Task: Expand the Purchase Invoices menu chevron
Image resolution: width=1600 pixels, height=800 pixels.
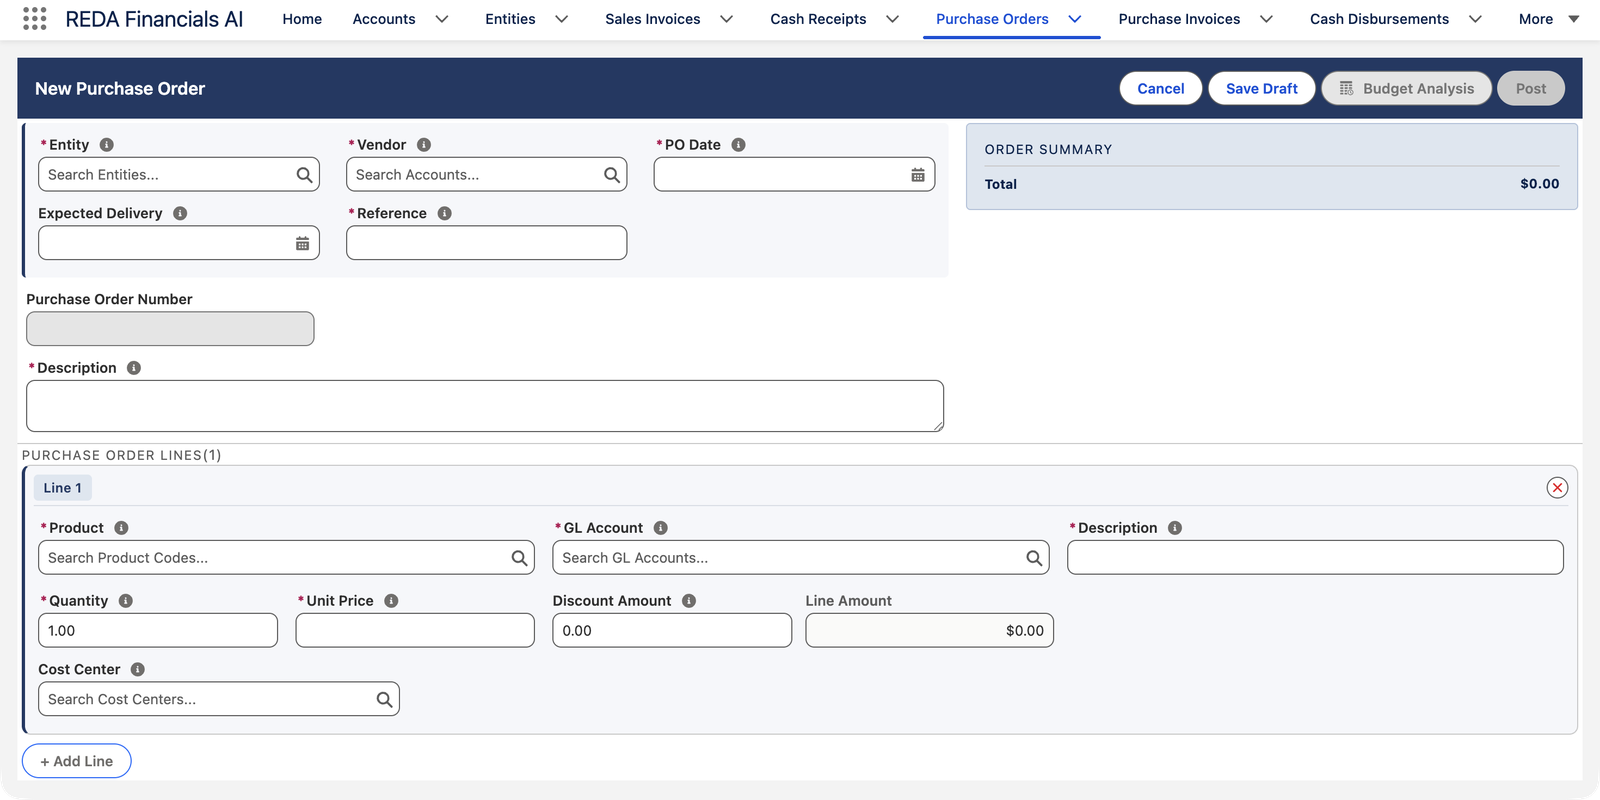Action: (1267, 19)
